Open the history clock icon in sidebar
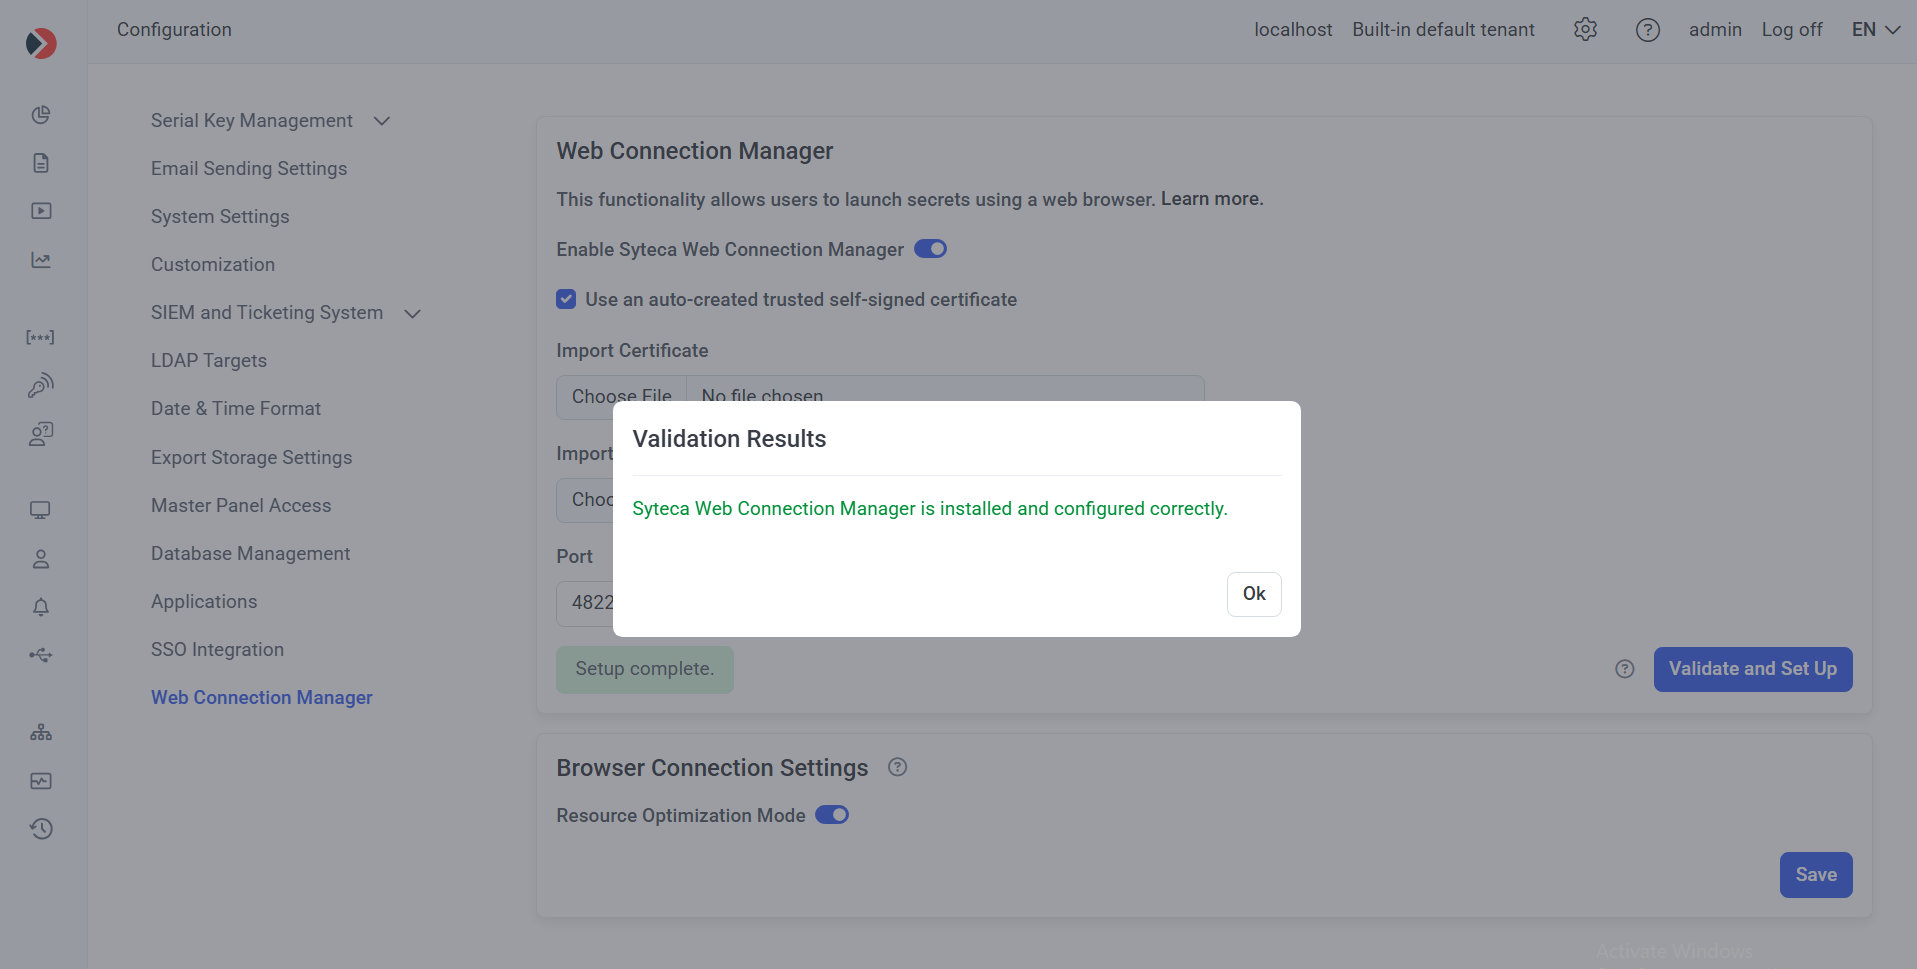Image resolution: width=1917 pixels, height=969 pixels. (x=40, y=829)
